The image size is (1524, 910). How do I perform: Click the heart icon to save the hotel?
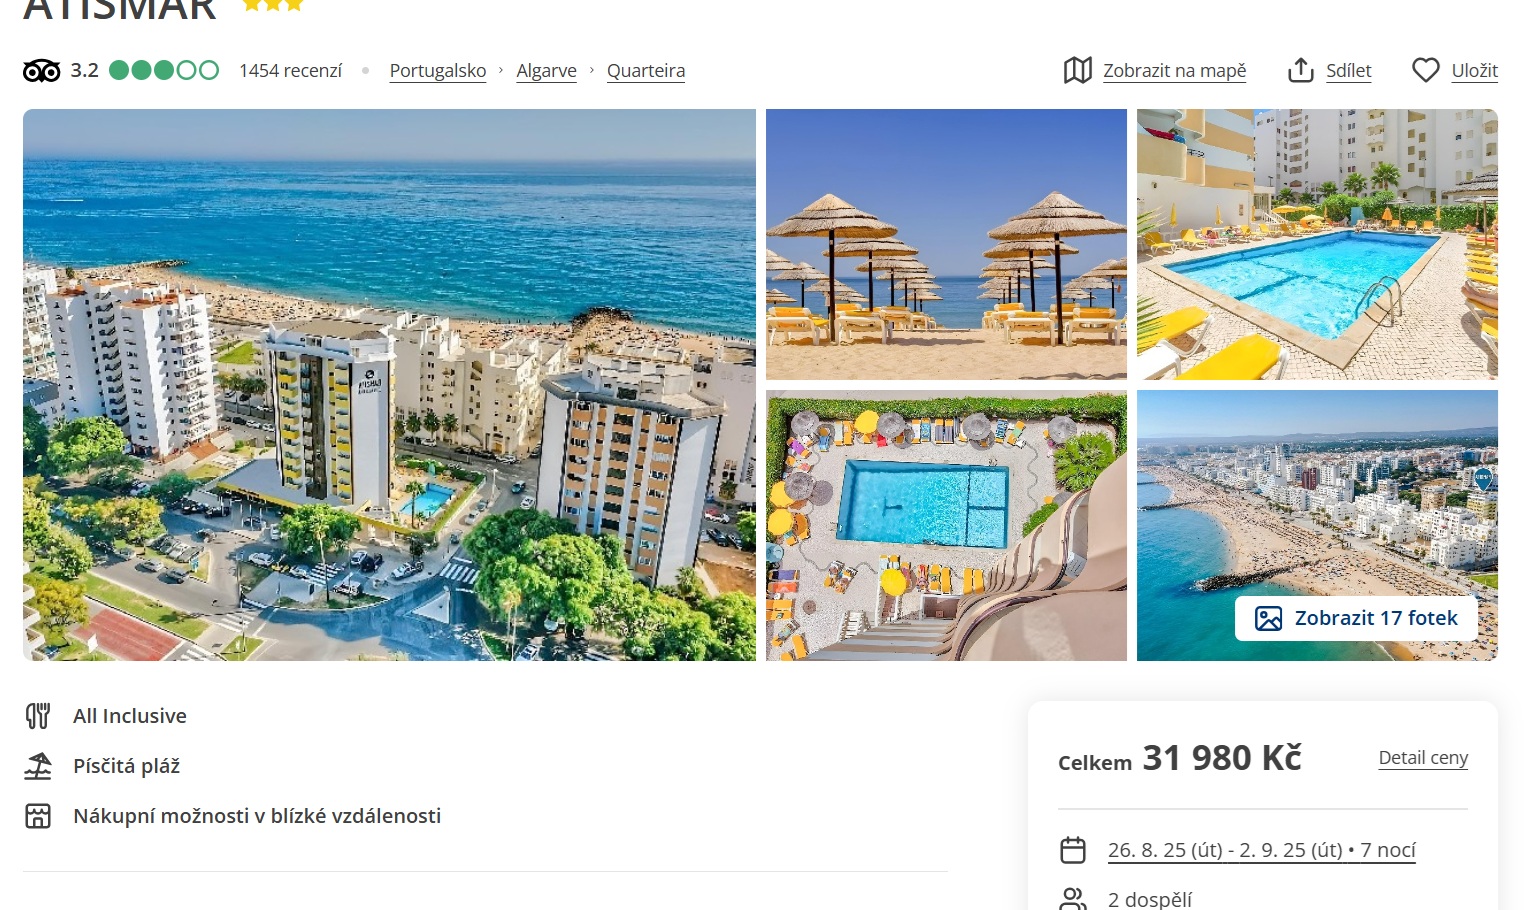click(1425, 70)
